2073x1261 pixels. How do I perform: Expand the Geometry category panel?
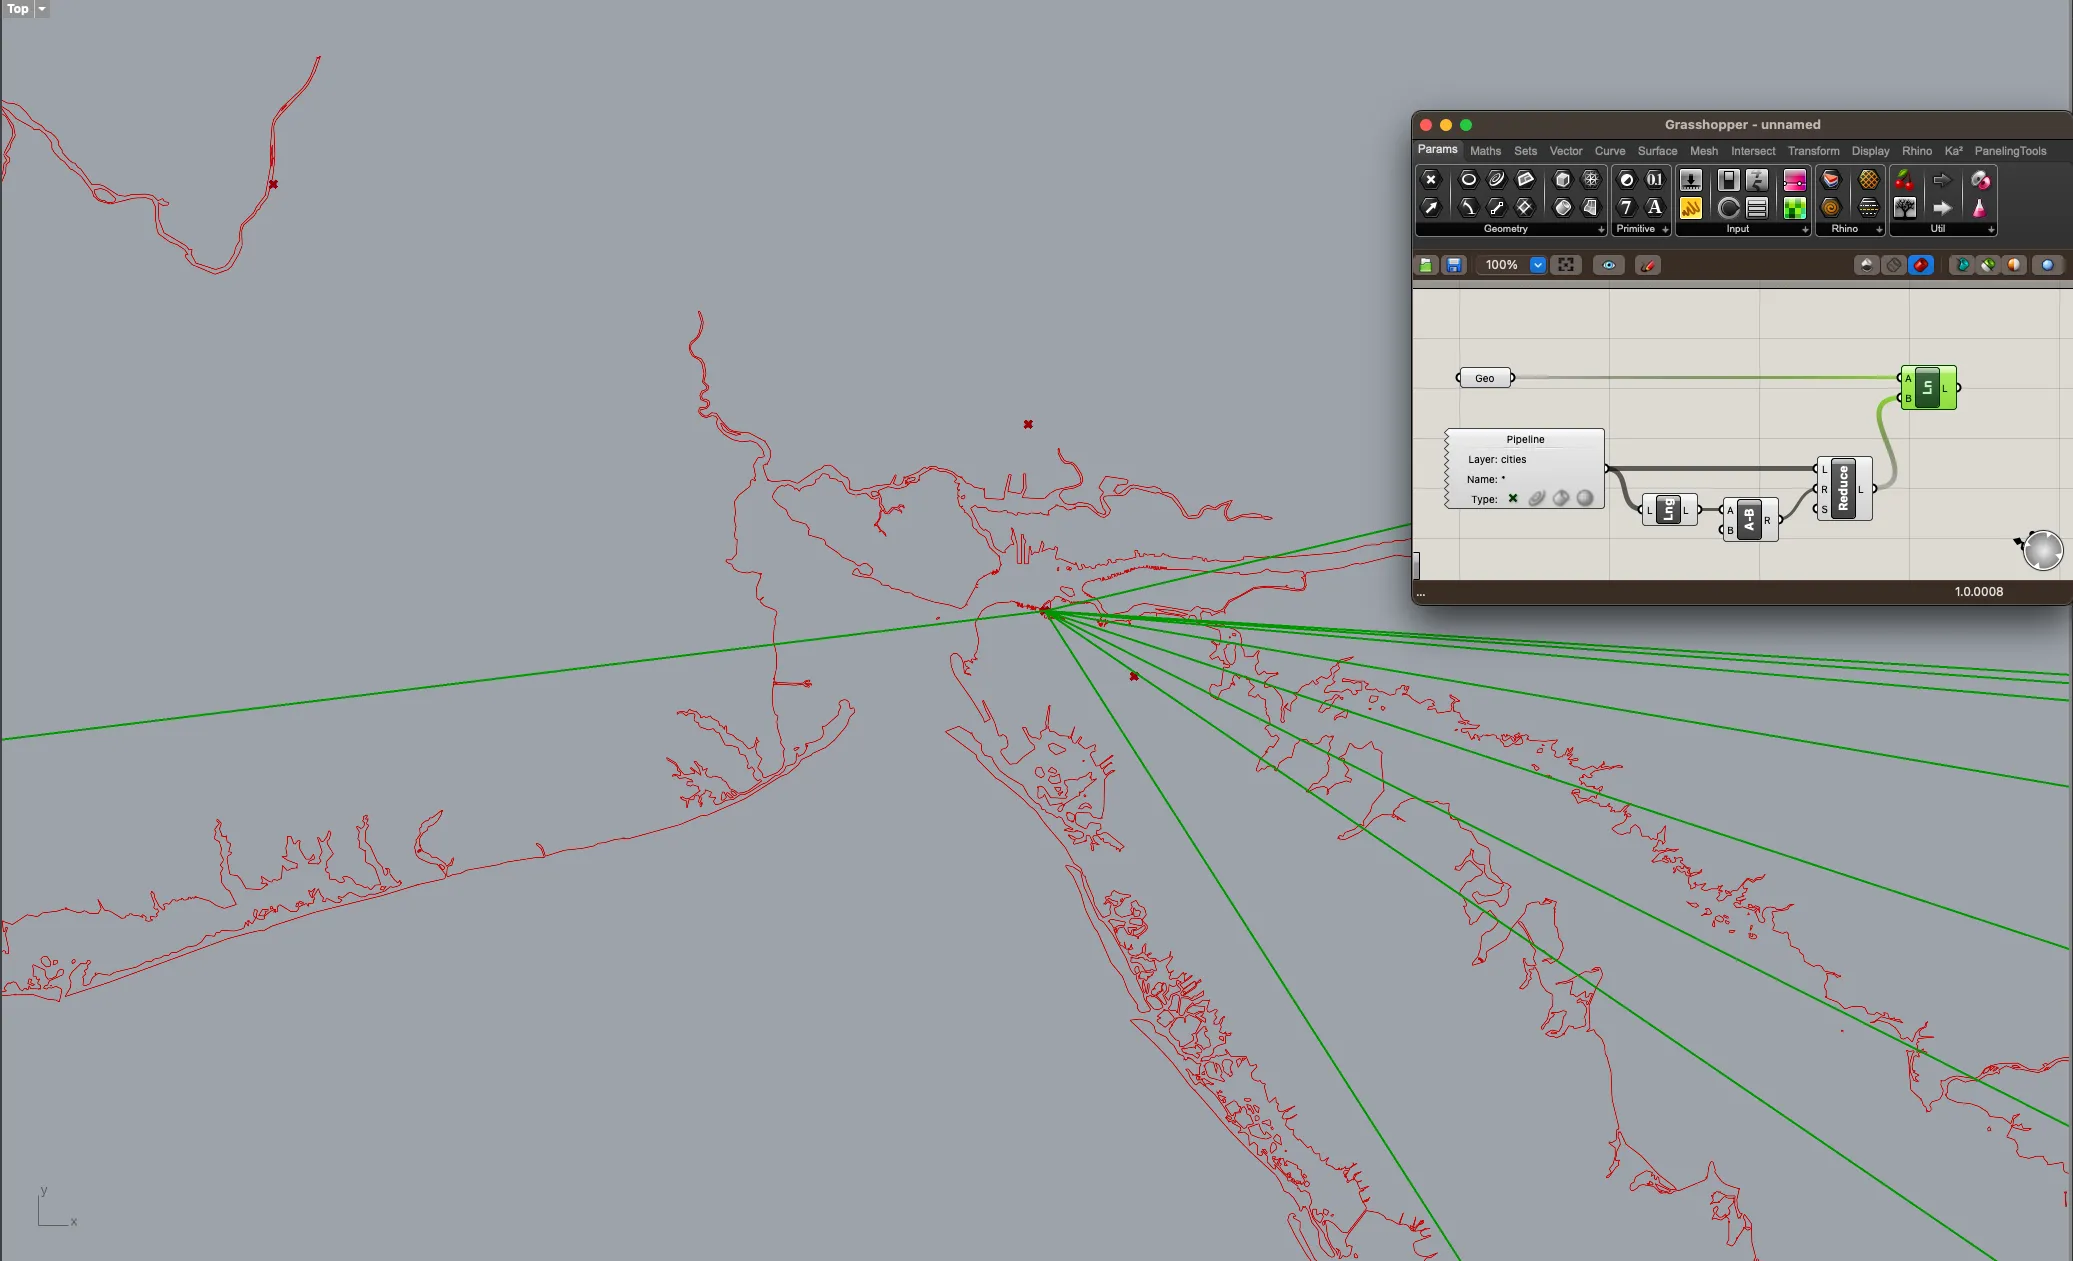pos(1601,229)
